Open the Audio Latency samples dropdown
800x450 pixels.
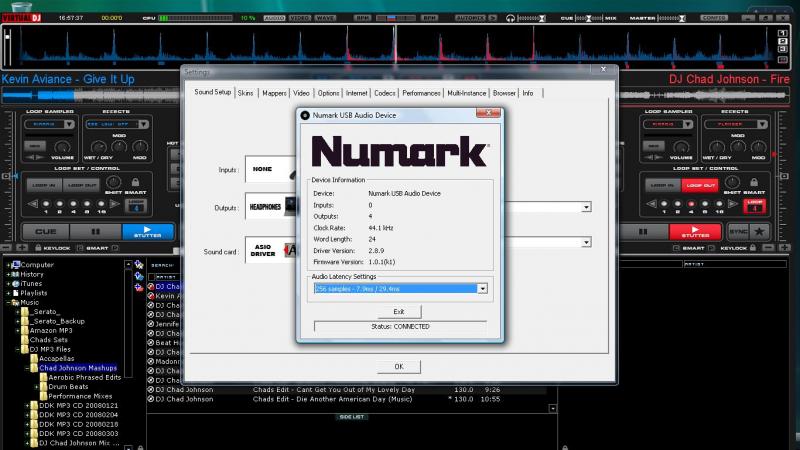click(482, 289)
